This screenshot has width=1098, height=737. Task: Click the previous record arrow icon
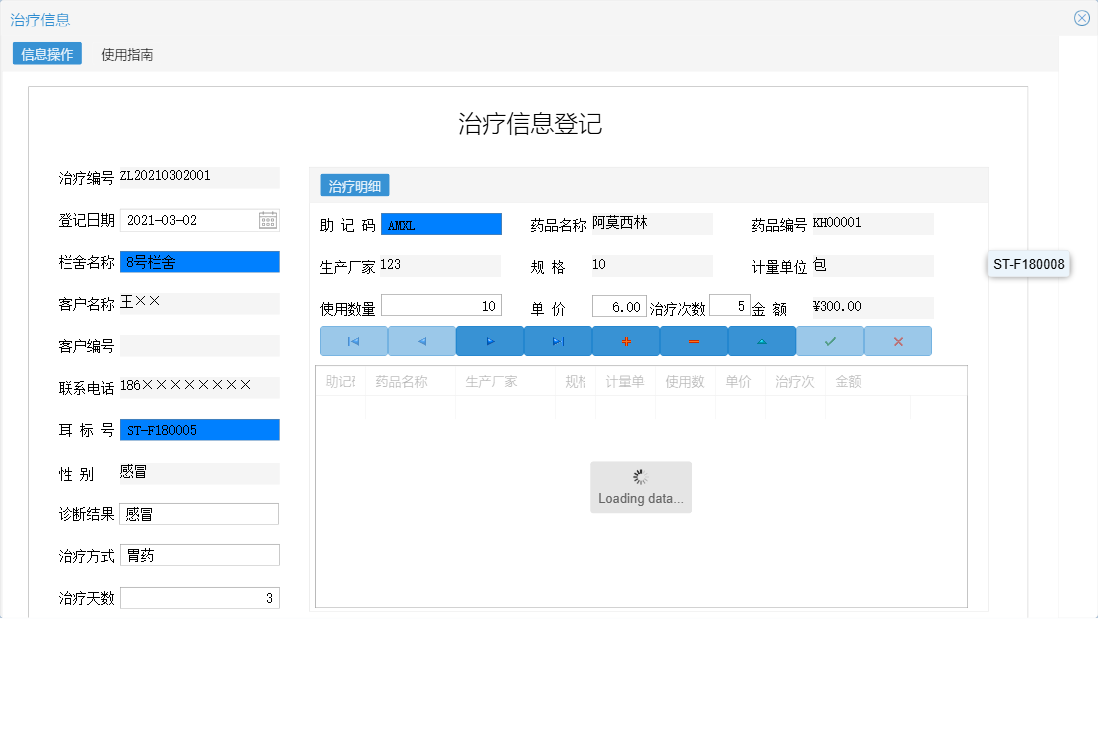point(421,341)
